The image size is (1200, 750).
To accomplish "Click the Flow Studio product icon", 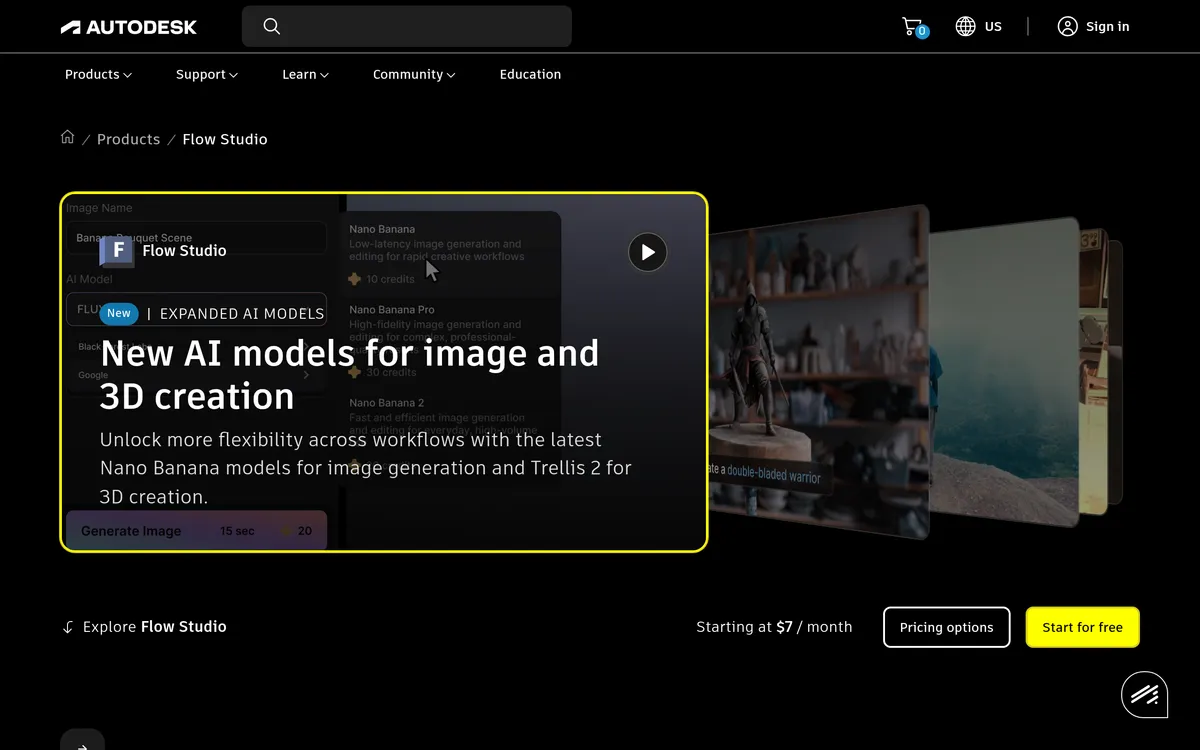I will 117,250.
